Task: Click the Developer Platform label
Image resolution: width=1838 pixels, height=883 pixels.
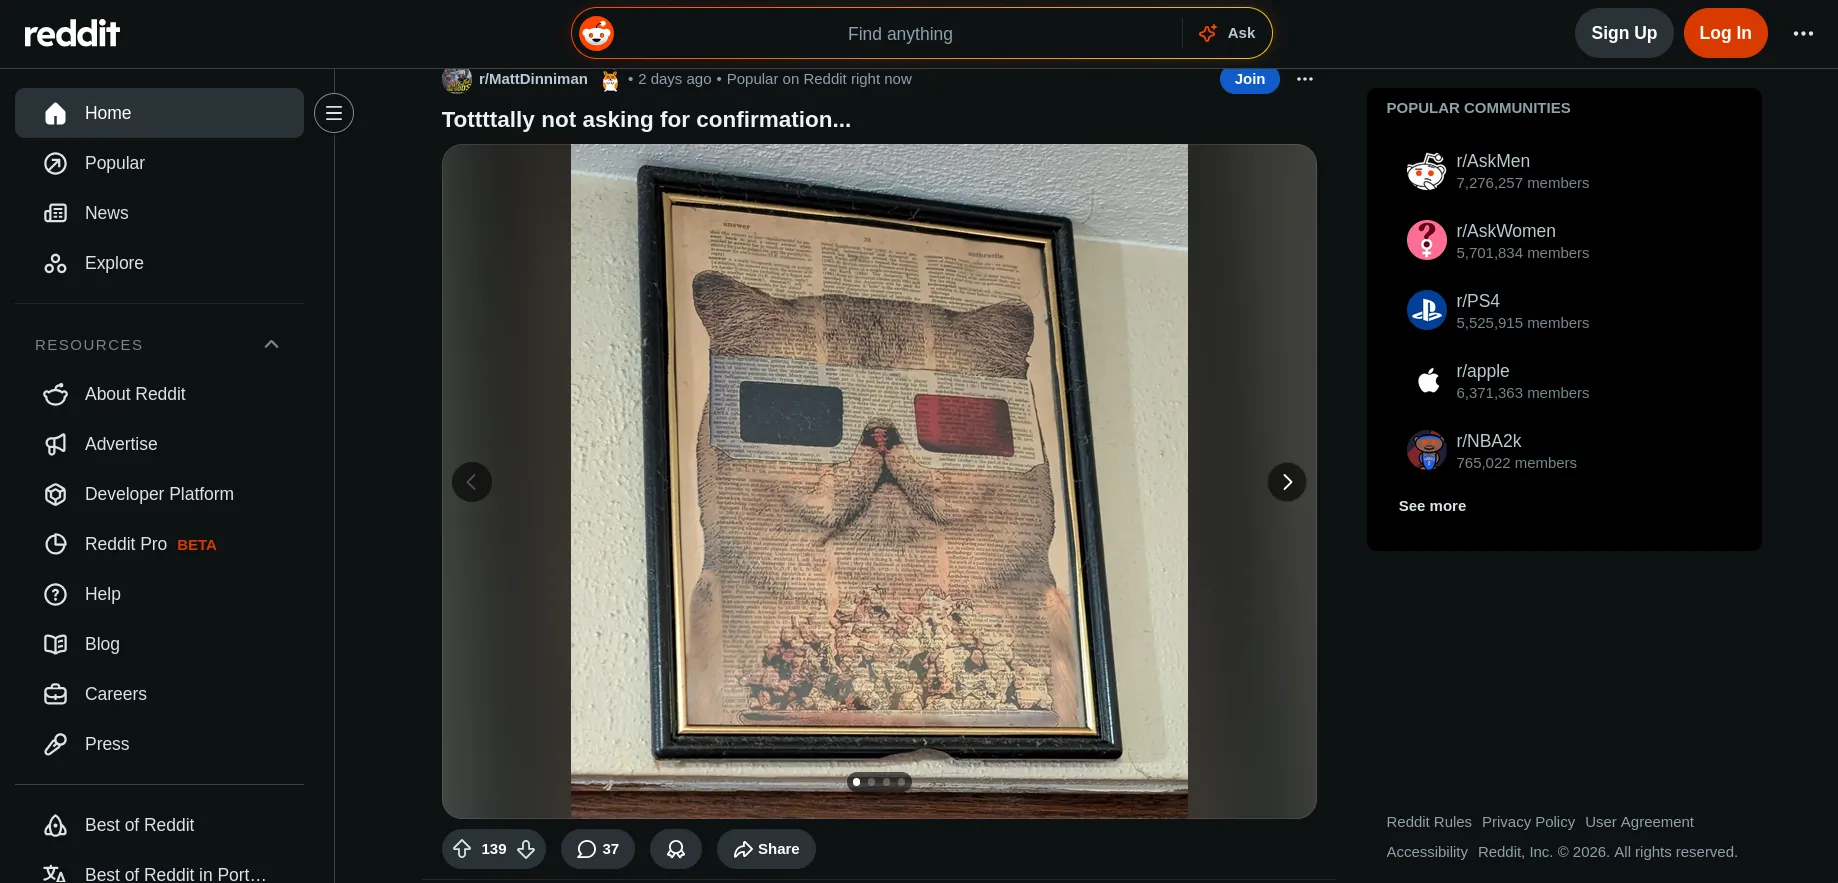Action: pyautogui.click(x=159, y=494)
